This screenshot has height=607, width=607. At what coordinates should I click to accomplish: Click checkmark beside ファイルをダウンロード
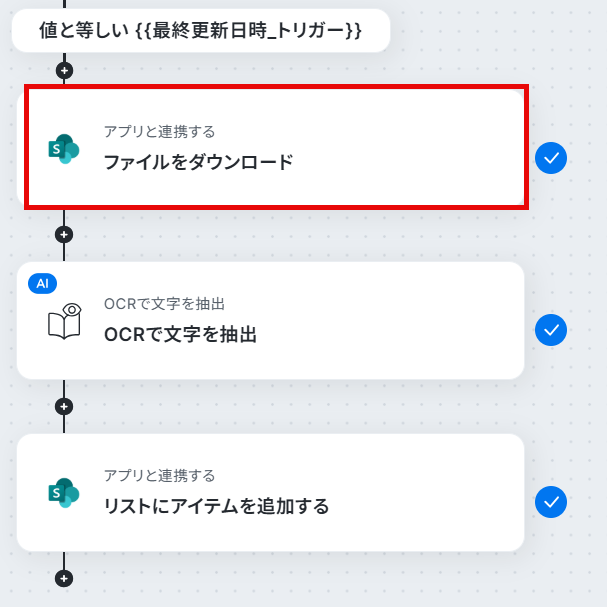[551, 158]
